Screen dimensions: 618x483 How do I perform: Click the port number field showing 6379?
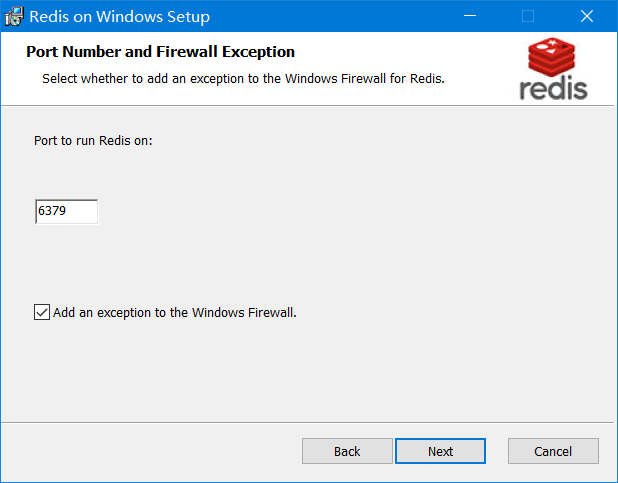pyautogui.click(x=66, y=212)
